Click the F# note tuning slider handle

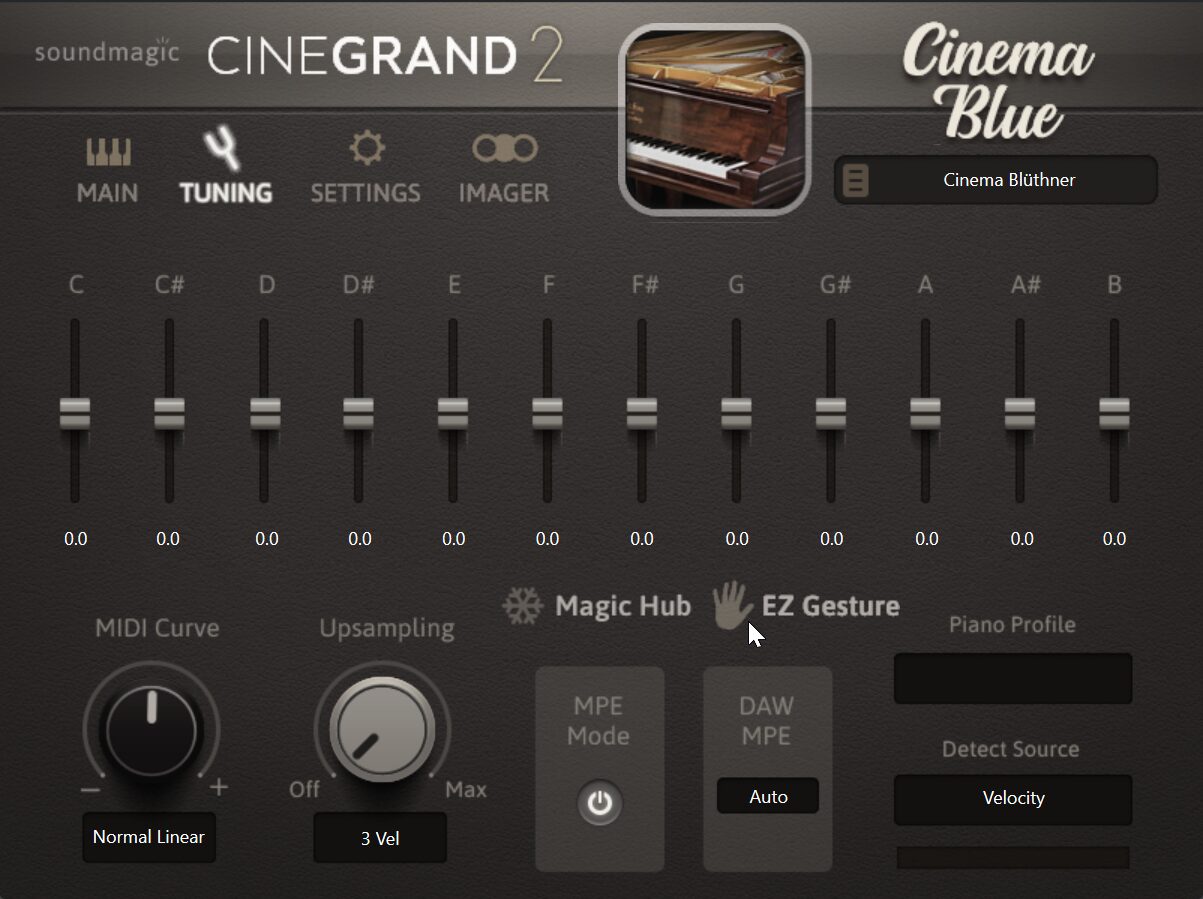[642, 413]
